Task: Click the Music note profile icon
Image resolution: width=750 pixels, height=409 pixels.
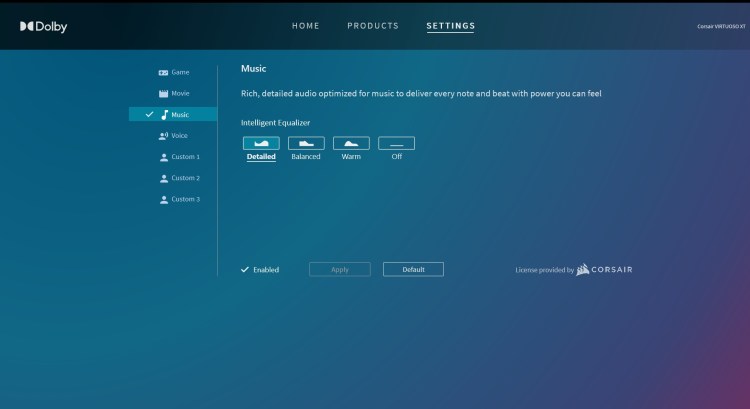Action: click(164, 114)
